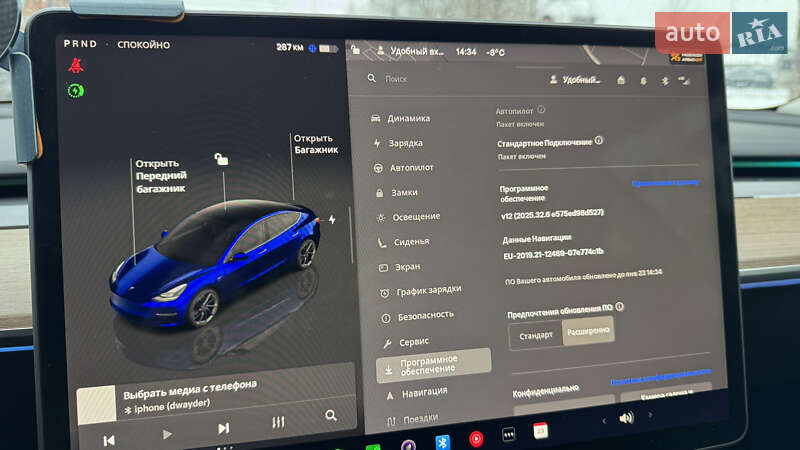Screen dimensions: 800x450
Task: Open the Wi‑Fi/LTE connectivity icon
Action: point(684,81)
